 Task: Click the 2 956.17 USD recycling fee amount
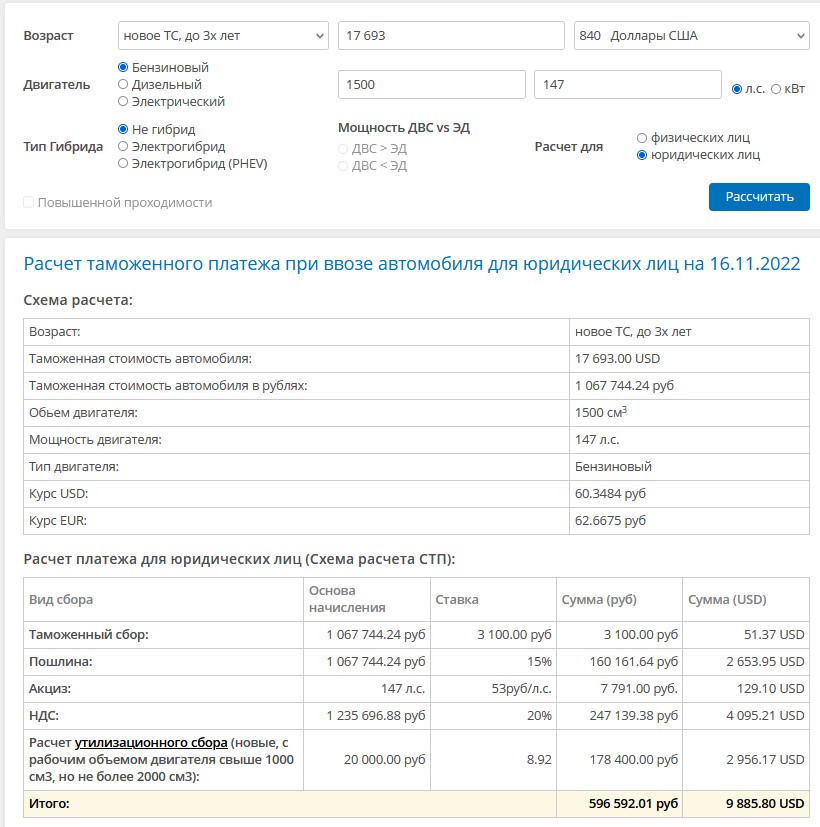click(765, 759)
